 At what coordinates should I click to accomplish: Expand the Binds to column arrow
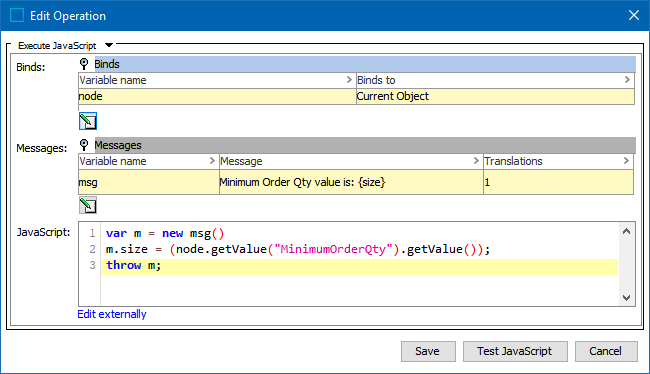[x=627, y=80]
